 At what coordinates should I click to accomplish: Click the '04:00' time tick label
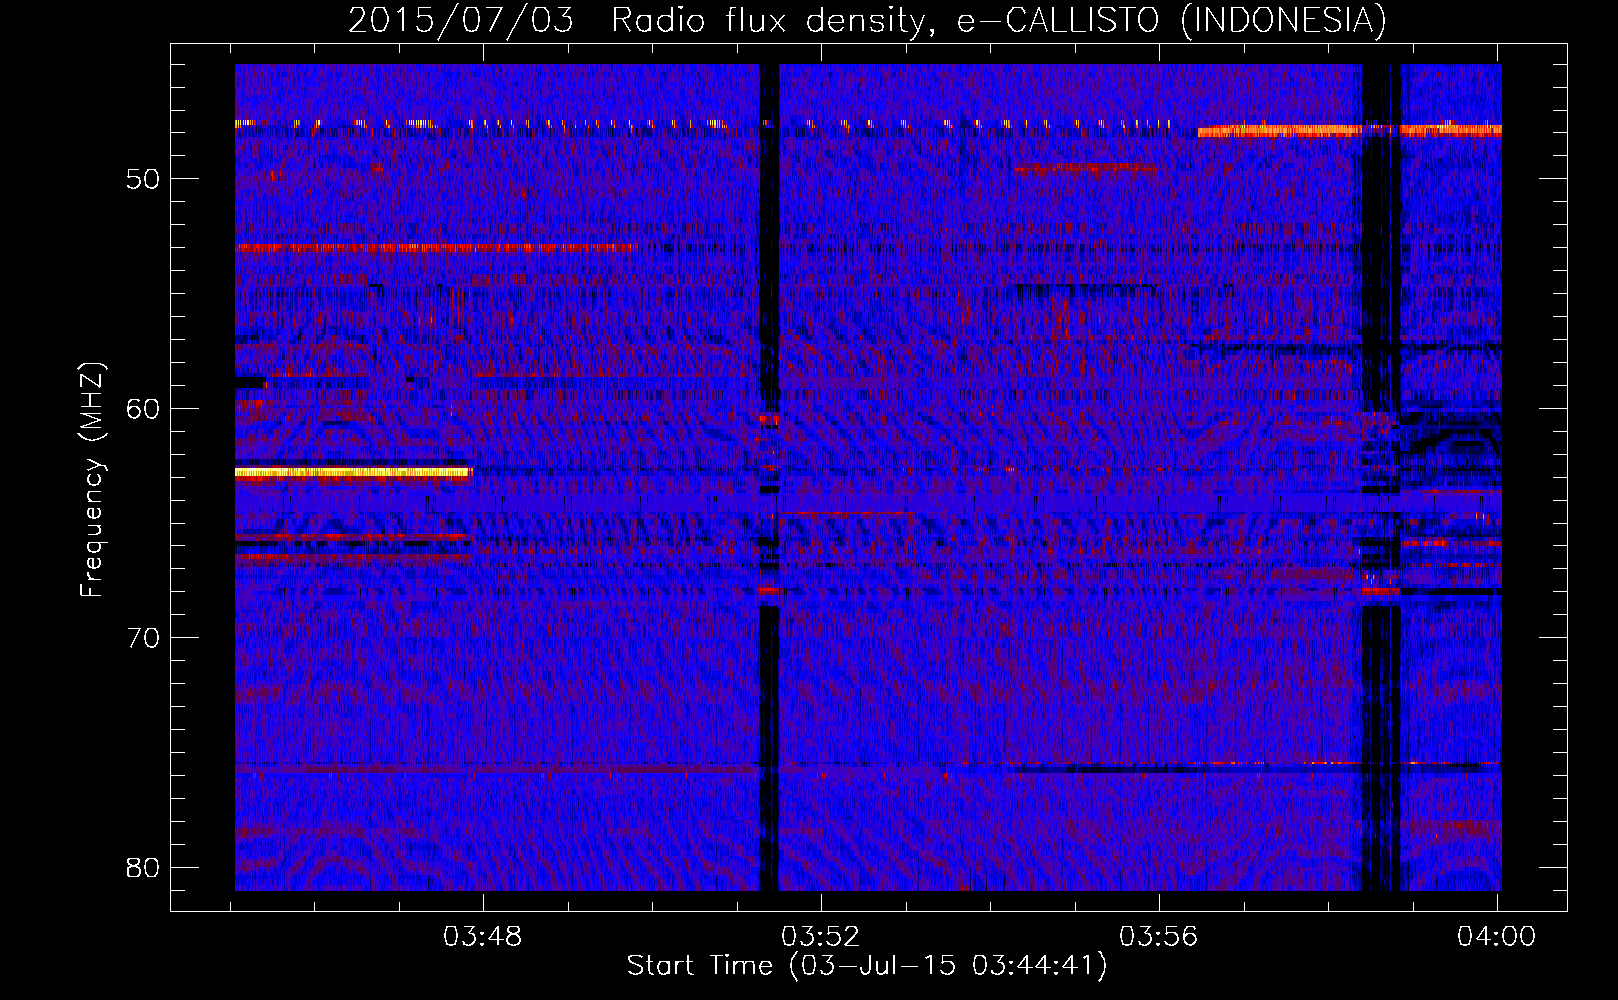tap(1496, 936)
